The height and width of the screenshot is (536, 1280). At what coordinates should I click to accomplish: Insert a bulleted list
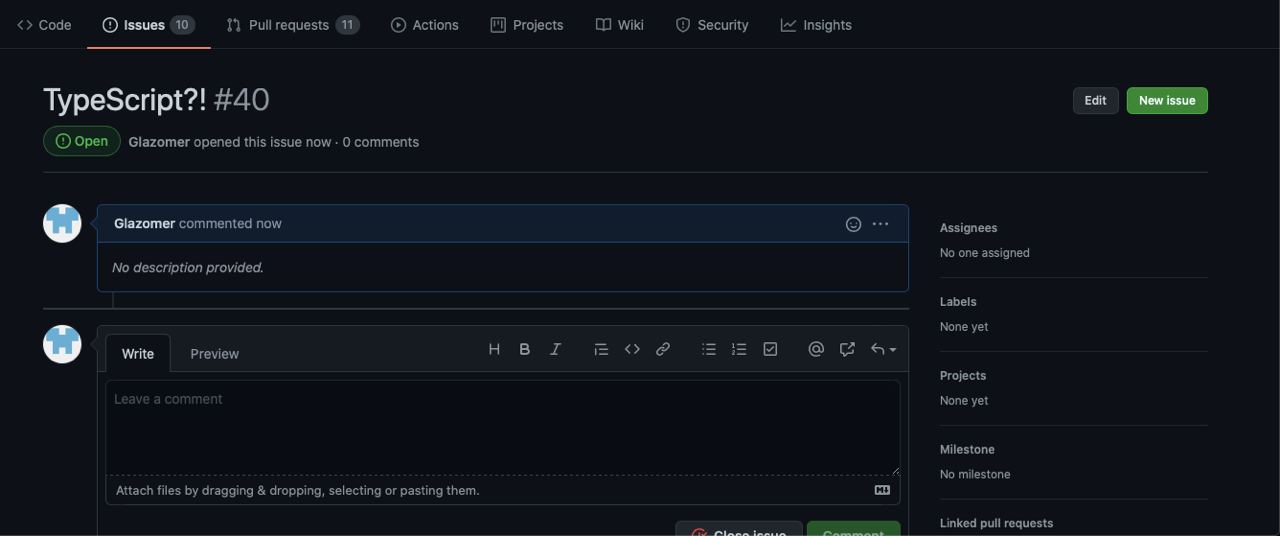pyautogui.click(x=709, y=349)
